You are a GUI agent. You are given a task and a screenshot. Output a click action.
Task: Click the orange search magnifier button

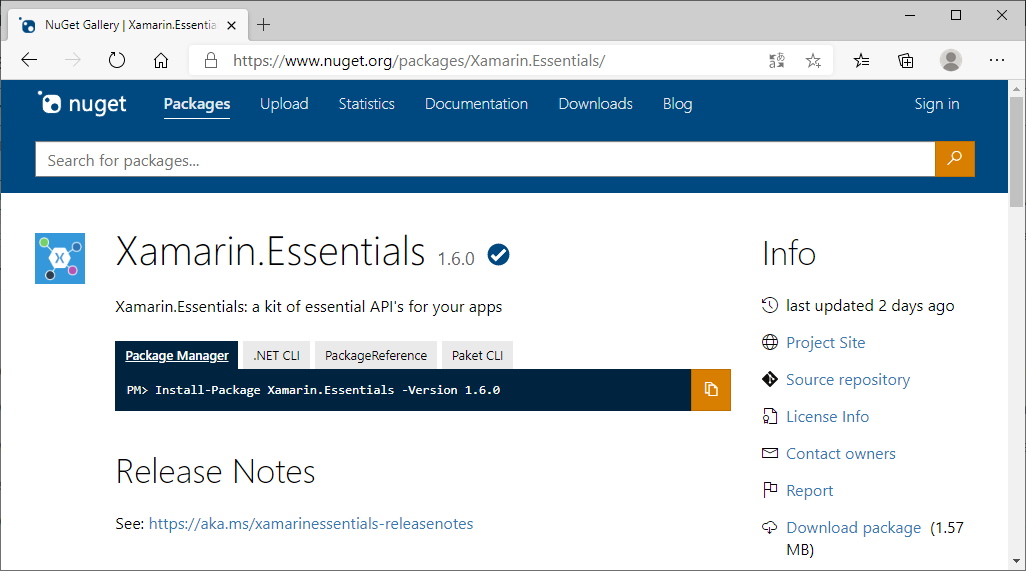954,159
